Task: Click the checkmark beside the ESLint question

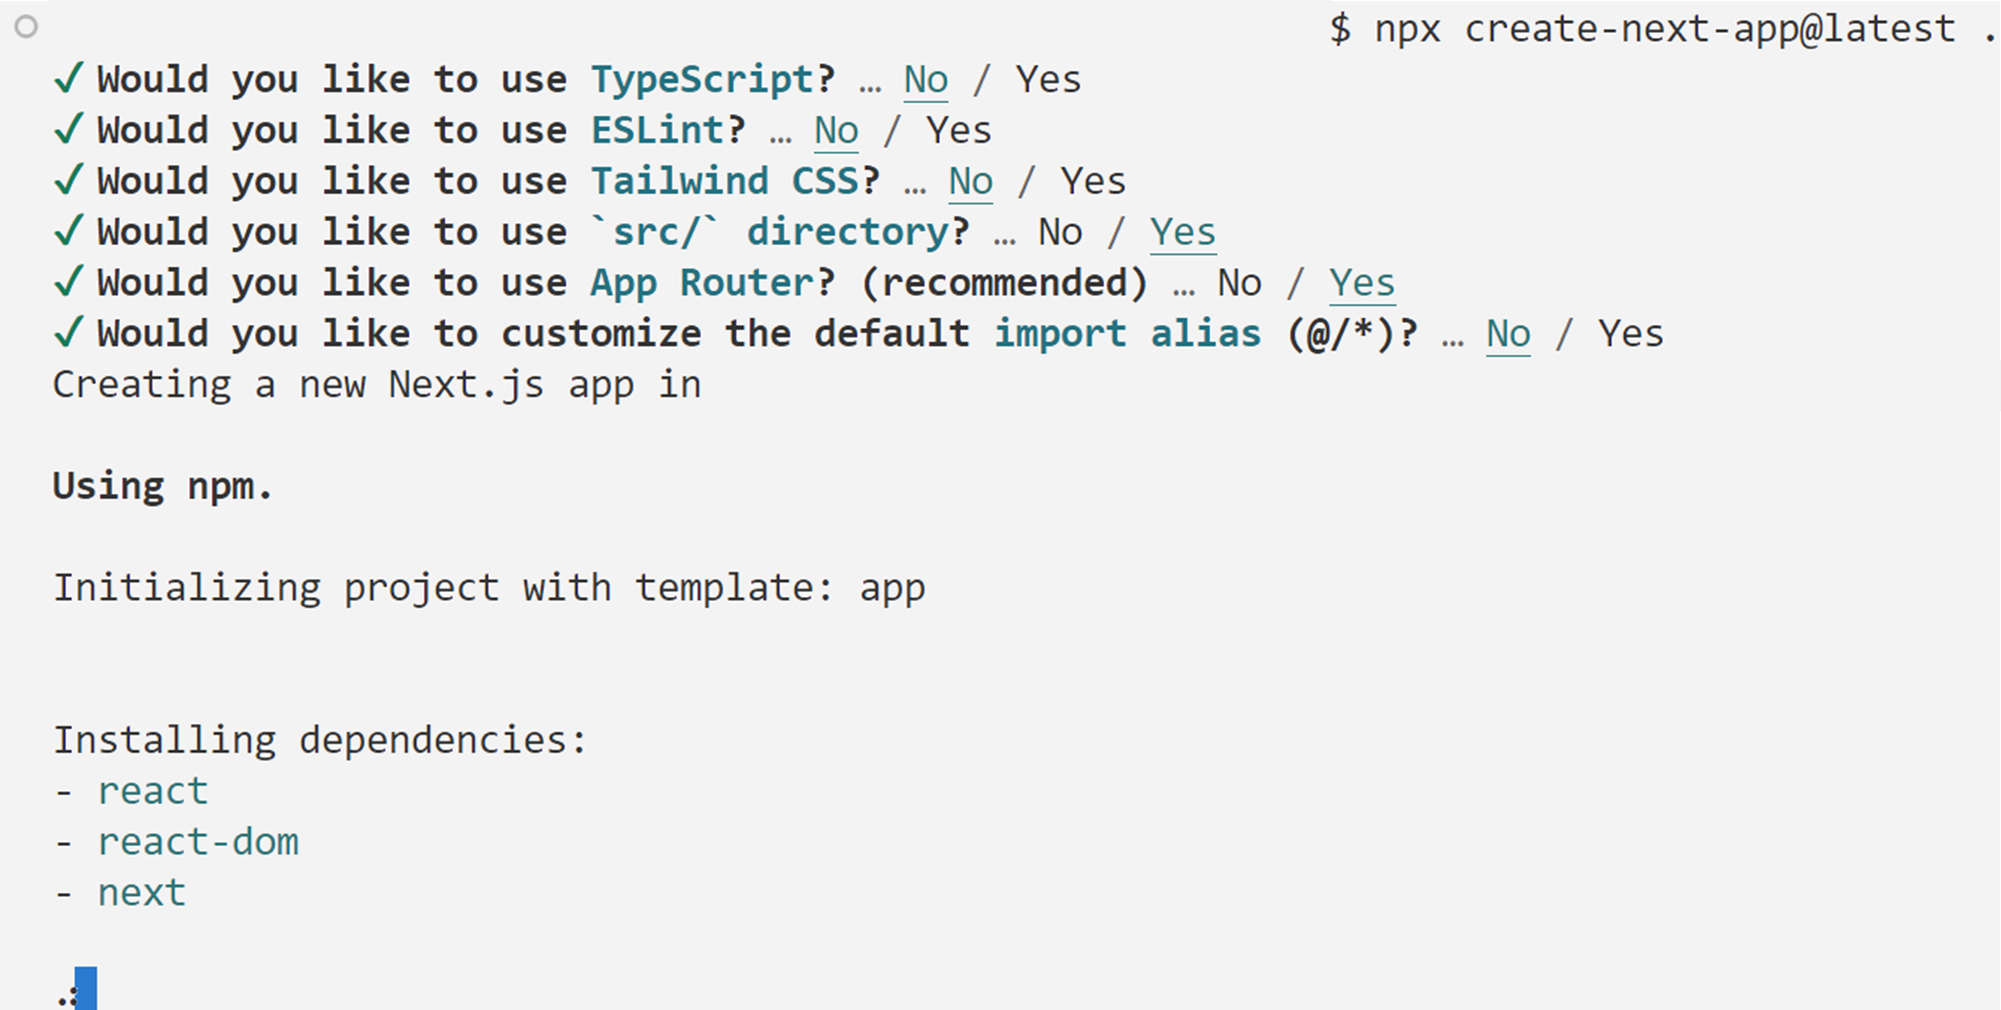Action: (68, 129)
